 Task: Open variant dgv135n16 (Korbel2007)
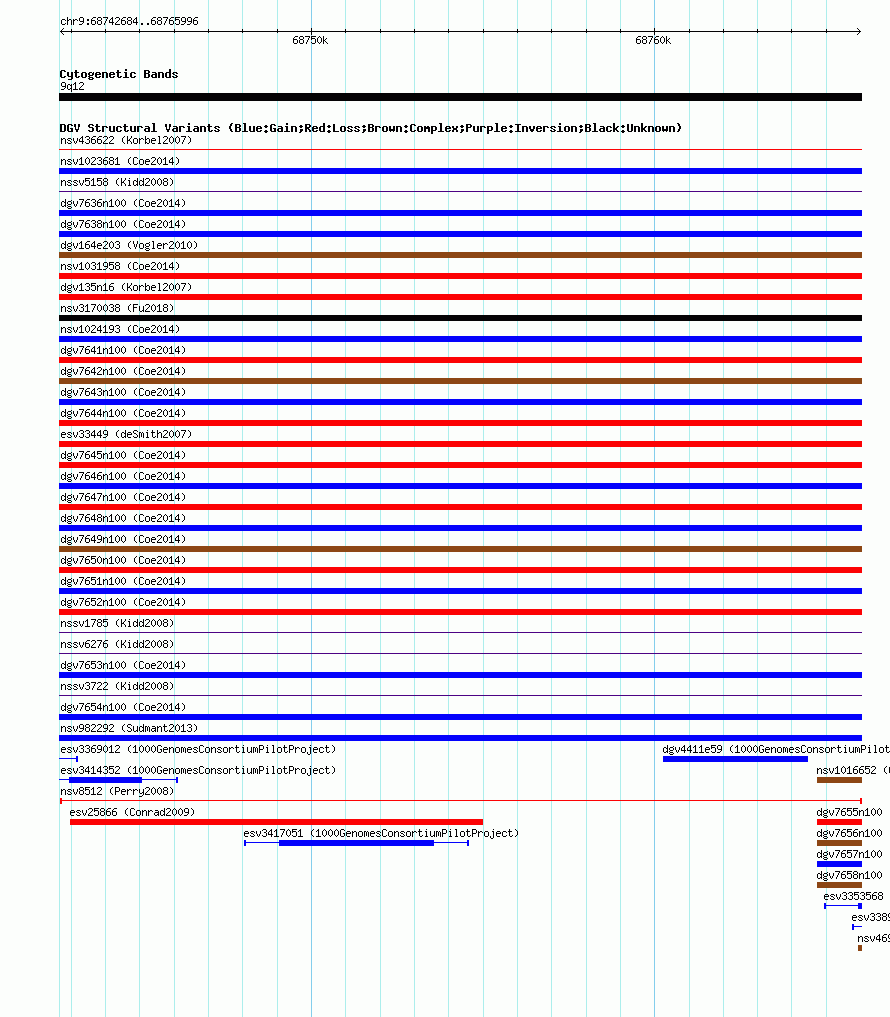point(126,287)
